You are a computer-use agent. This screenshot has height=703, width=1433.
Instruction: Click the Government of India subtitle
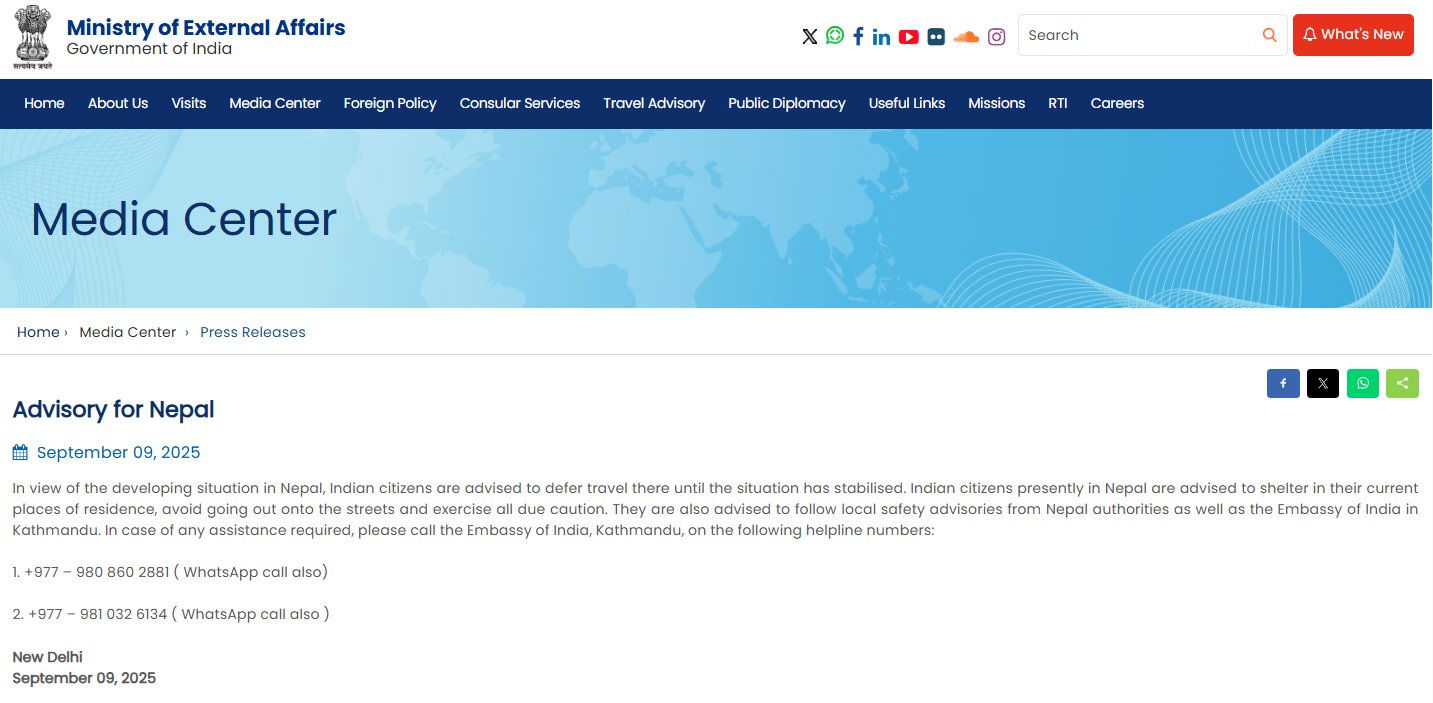pos(149,49)
